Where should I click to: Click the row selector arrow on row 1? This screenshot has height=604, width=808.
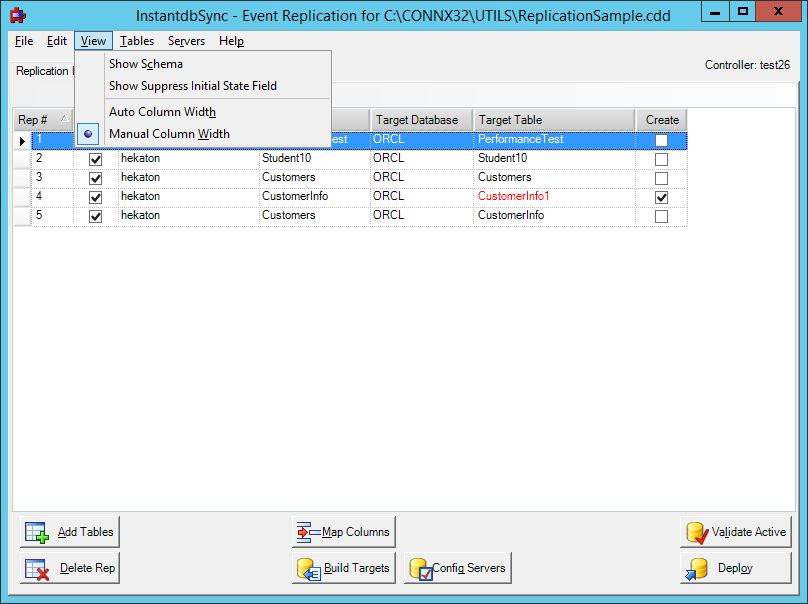[22, 140]
